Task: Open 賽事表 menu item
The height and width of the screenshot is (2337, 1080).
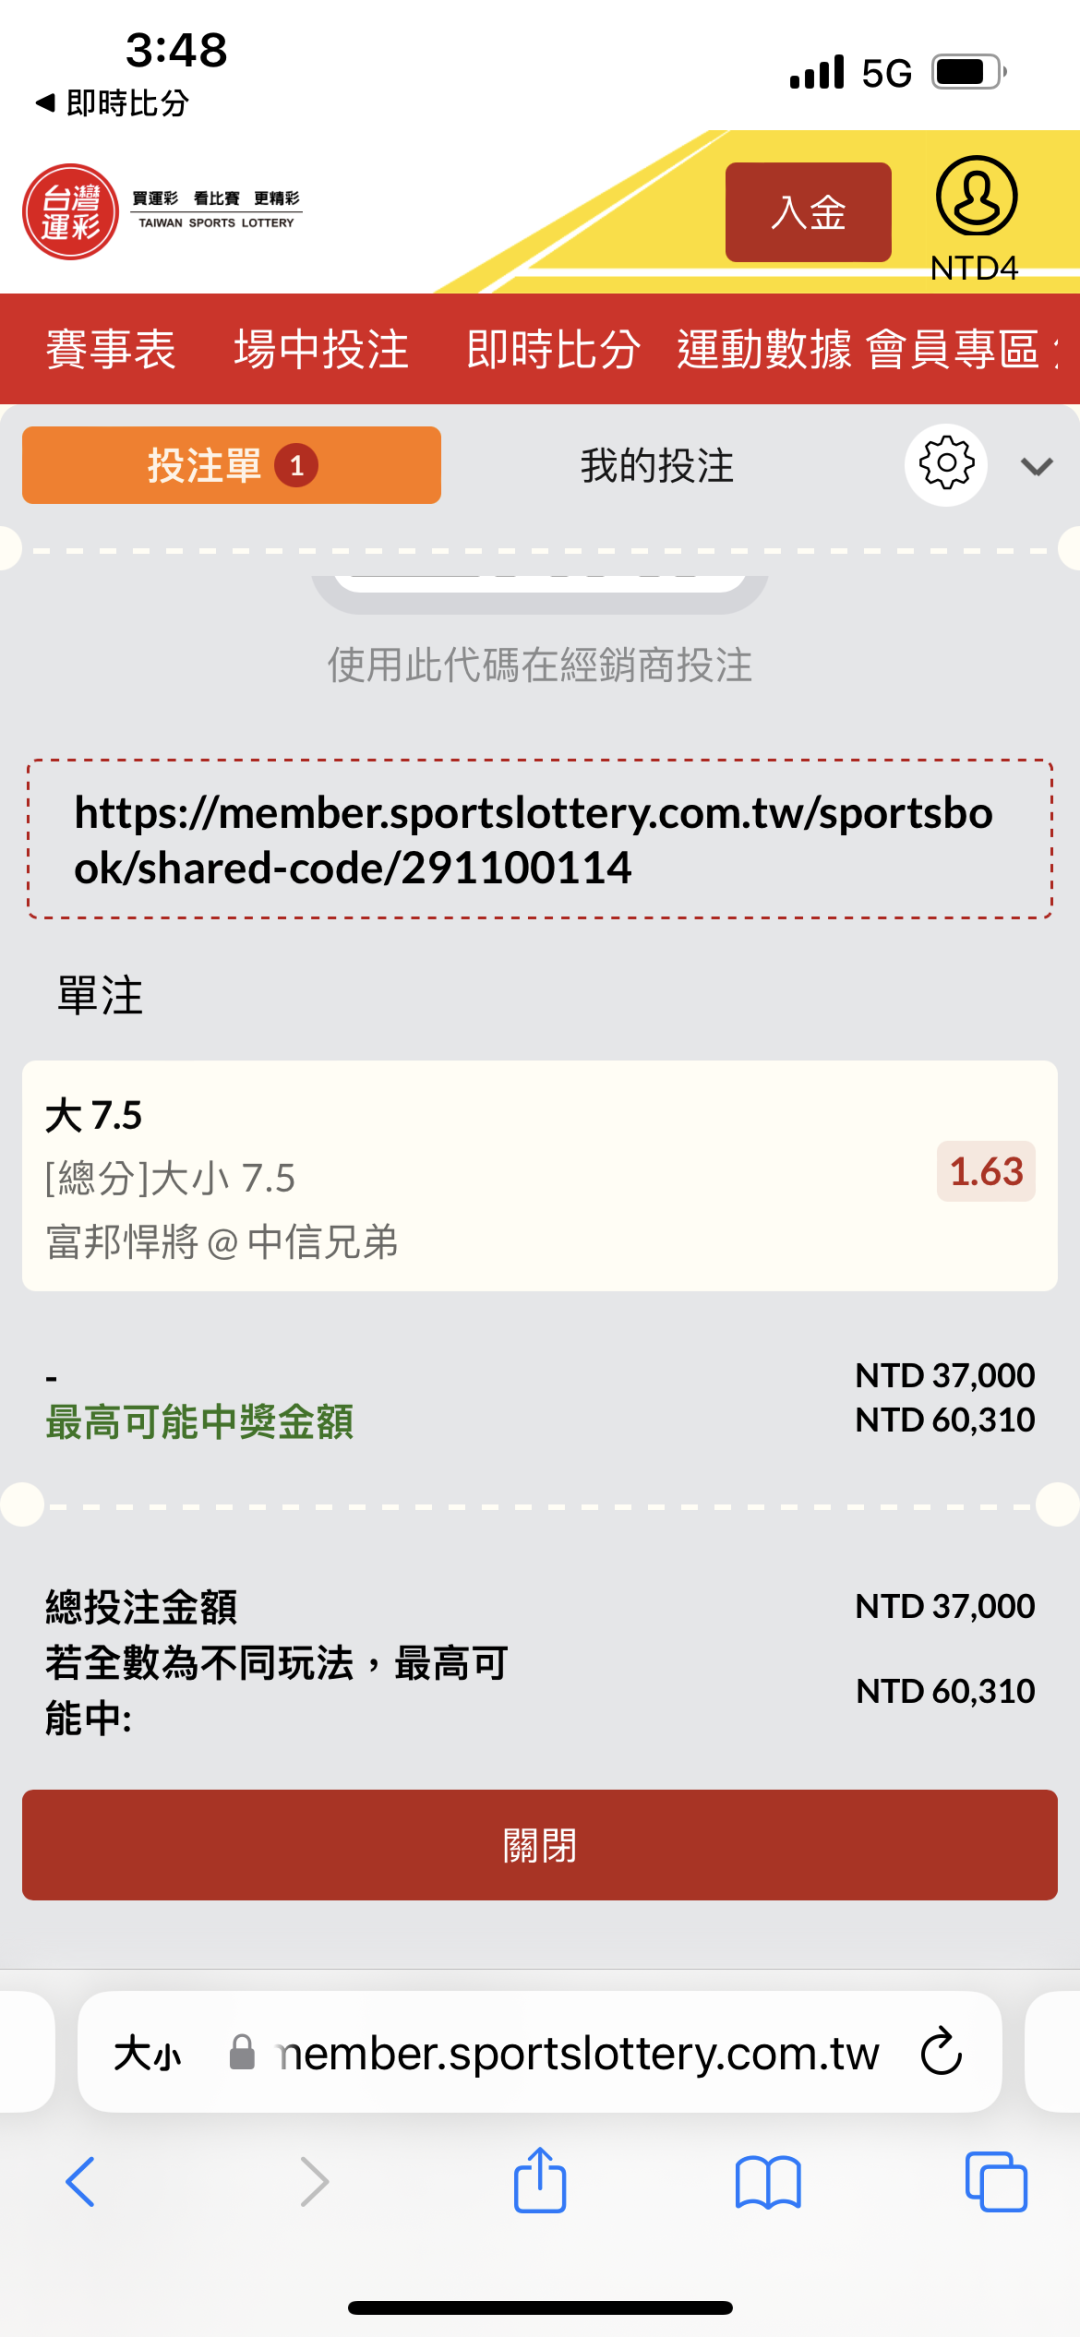Action: point(110,349)
